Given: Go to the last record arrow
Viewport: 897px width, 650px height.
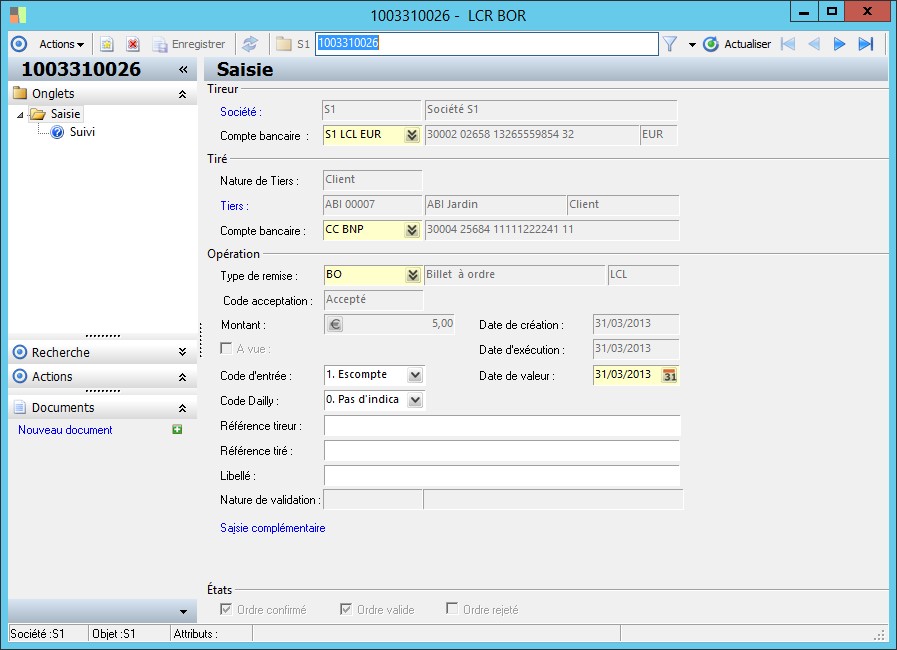Looking at the screenshot, I should (x=866, y=44).
